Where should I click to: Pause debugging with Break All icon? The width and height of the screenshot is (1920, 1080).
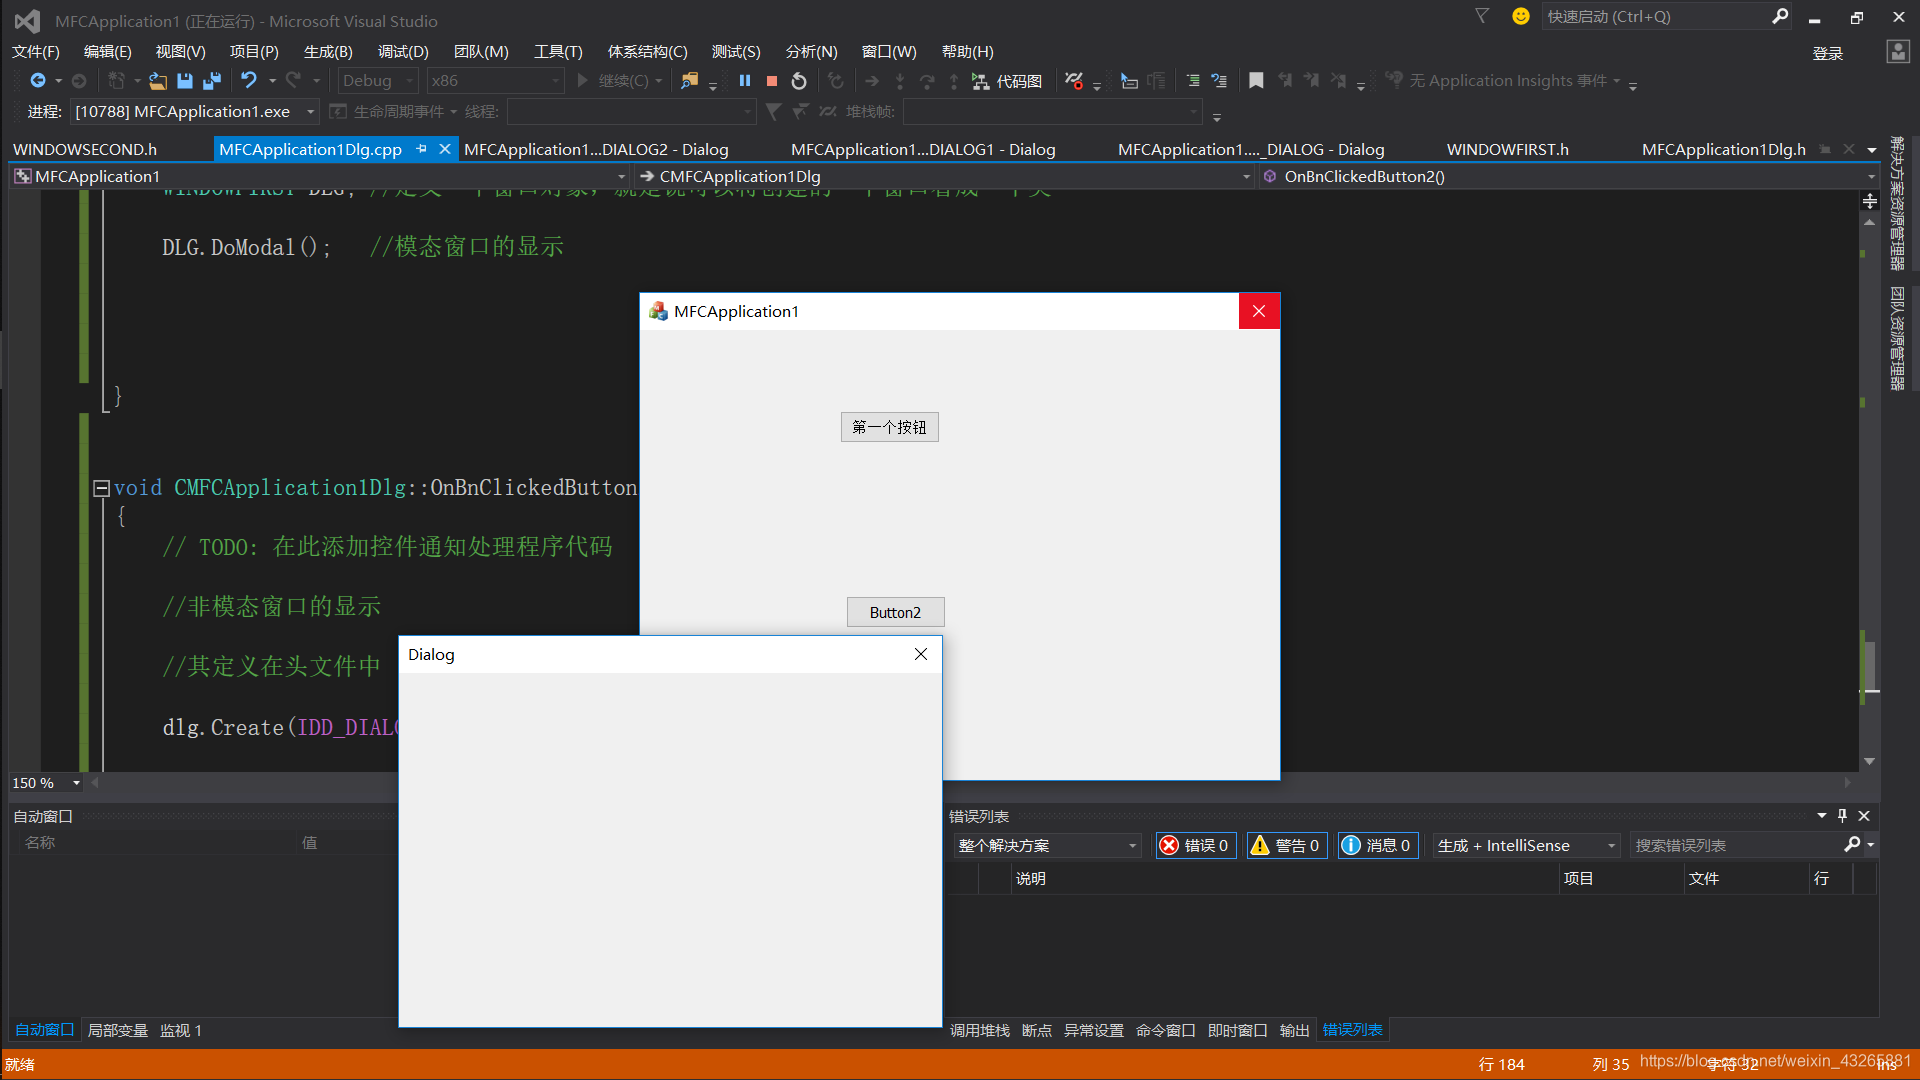(x=745, y=81)
